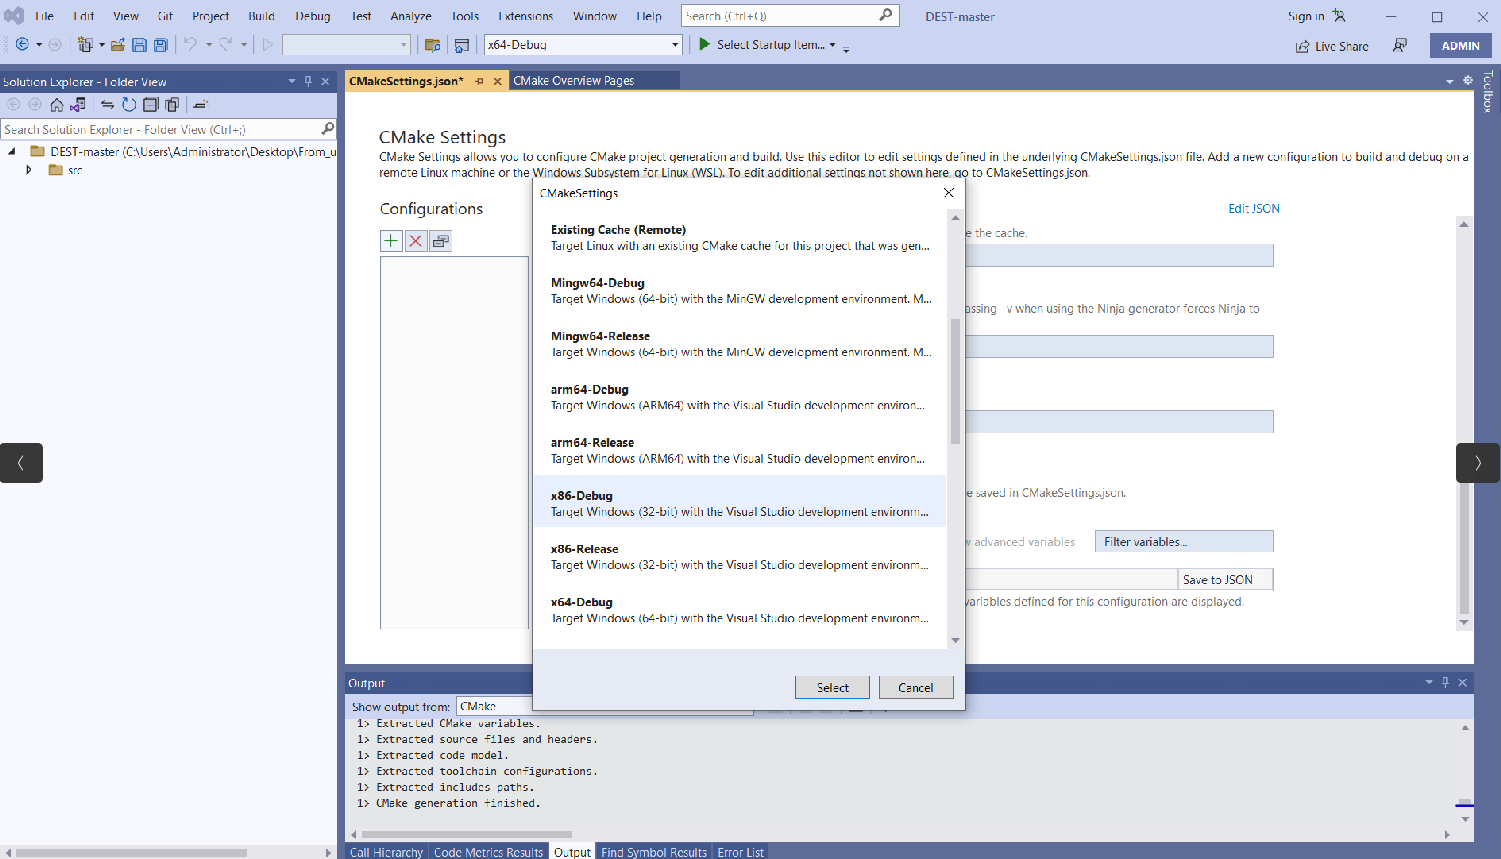Click the Save to JSON button
This screenshot has height=859, width=1501.
1225,580
